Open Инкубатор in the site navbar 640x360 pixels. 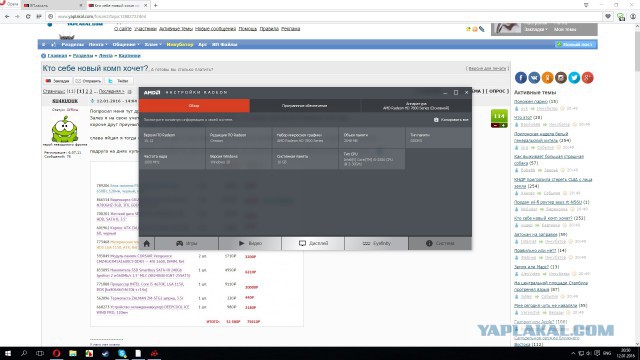180,44
